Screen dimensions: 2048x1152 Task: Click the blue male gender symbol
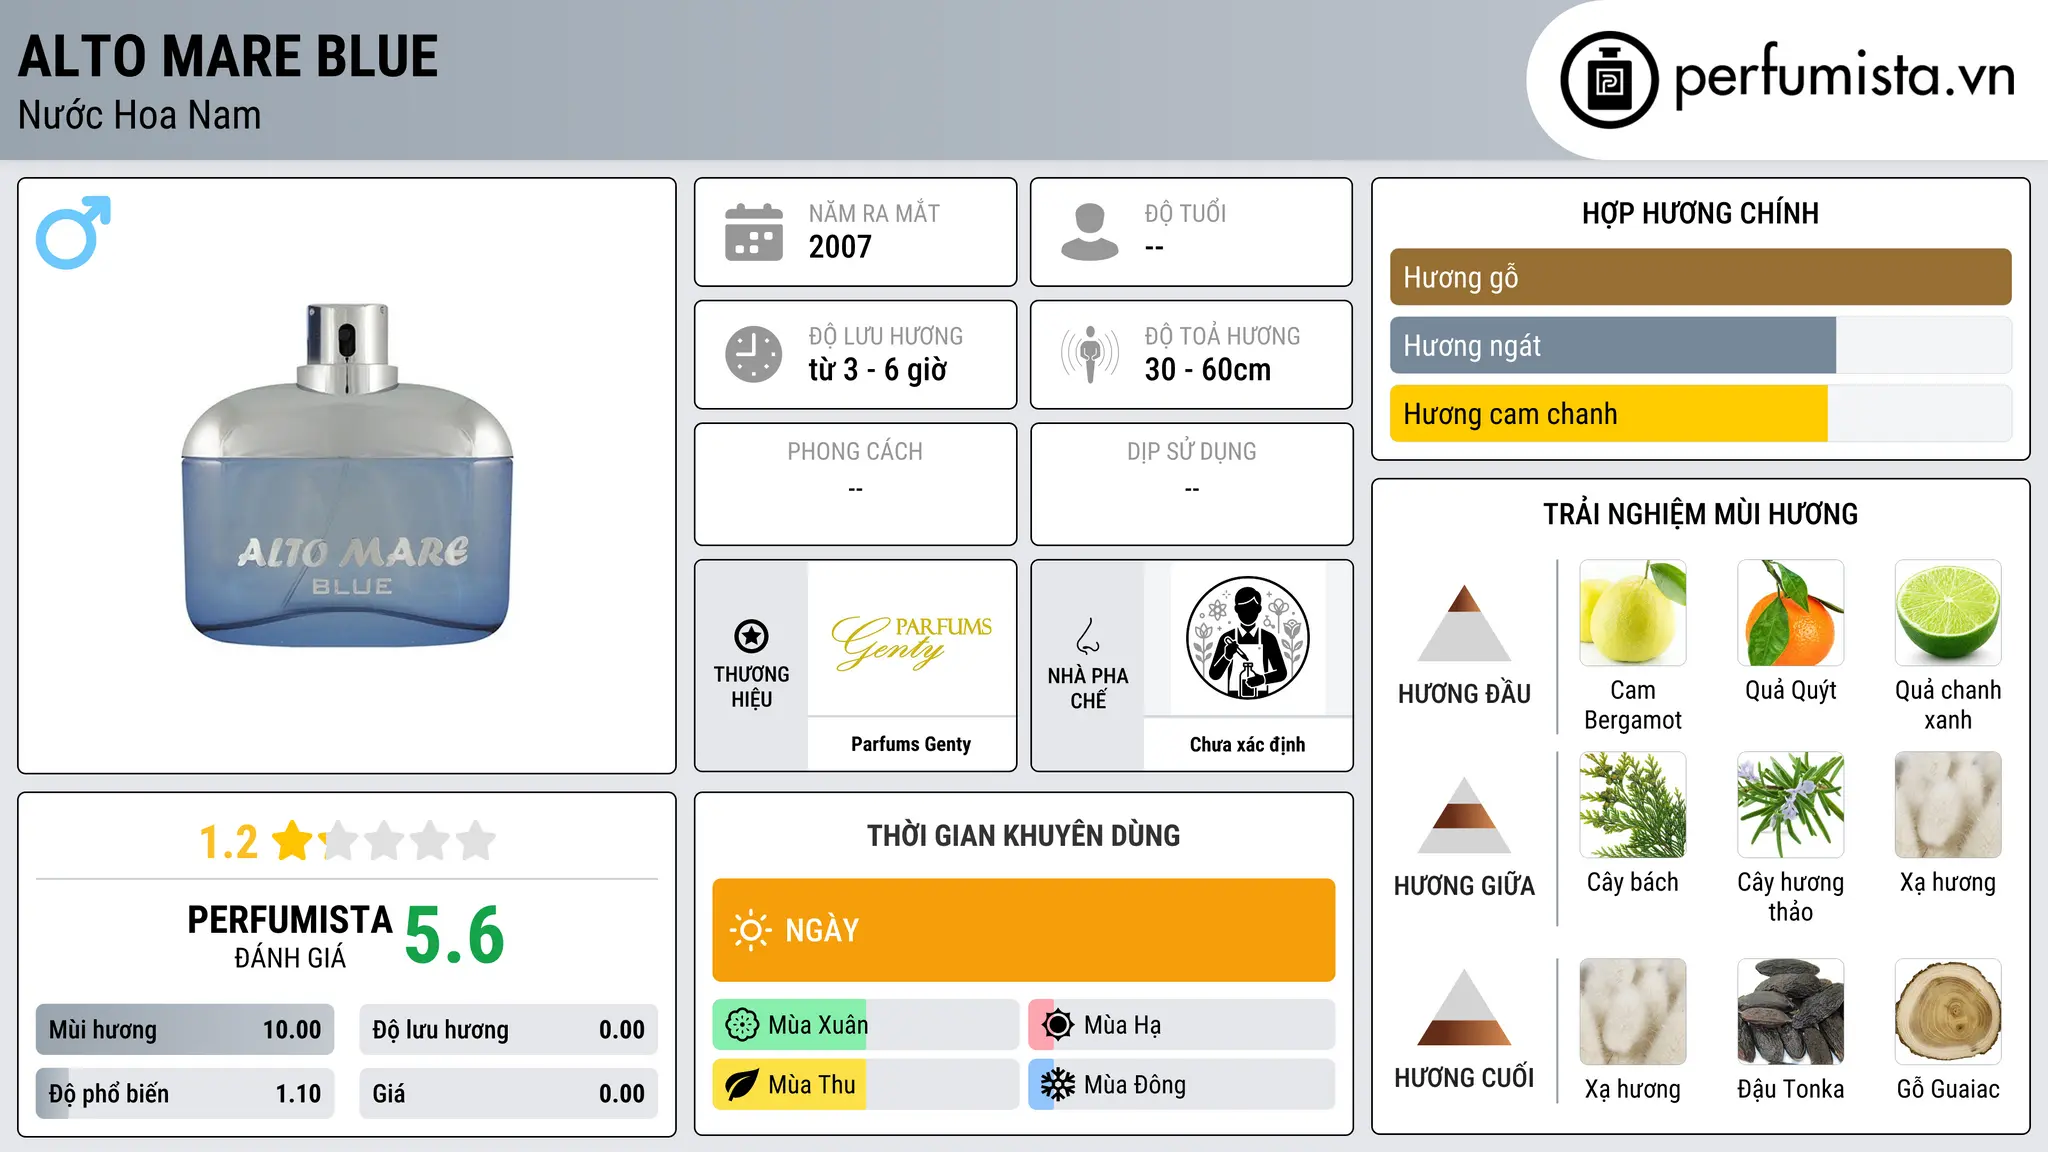click(x=73, y=232)
